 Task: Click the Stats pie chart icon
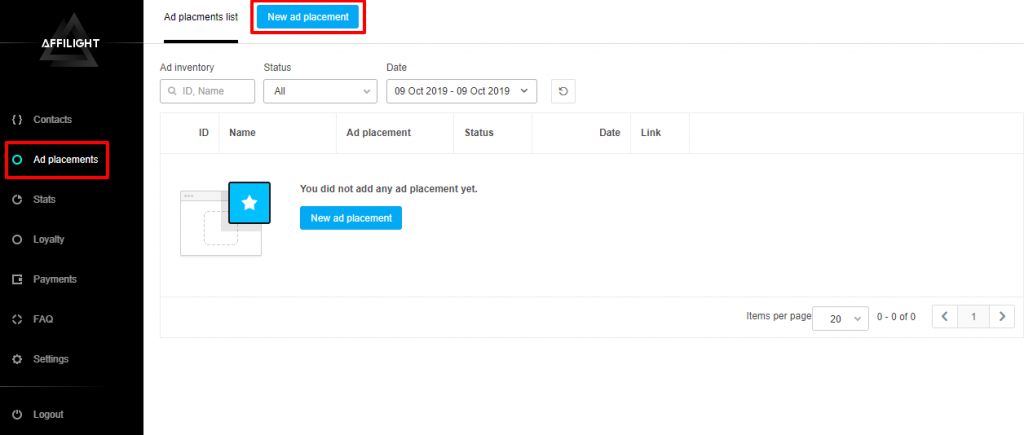pos(18,199)
